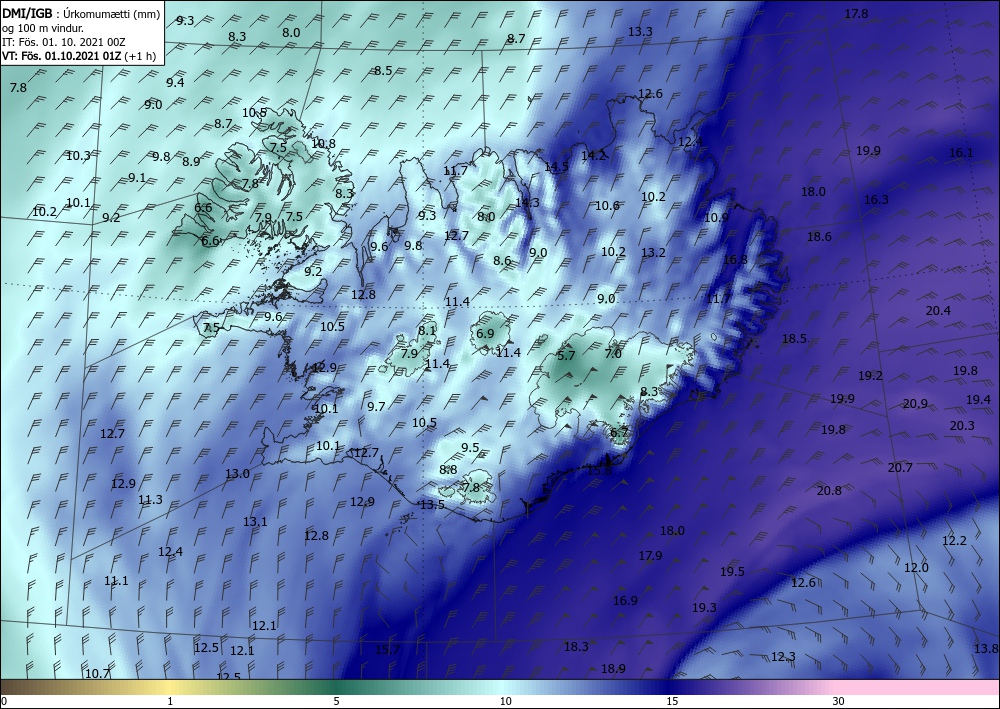1000x709 pixels.
Task: Click the 9.5 value on the map
Action: (470, 448)
